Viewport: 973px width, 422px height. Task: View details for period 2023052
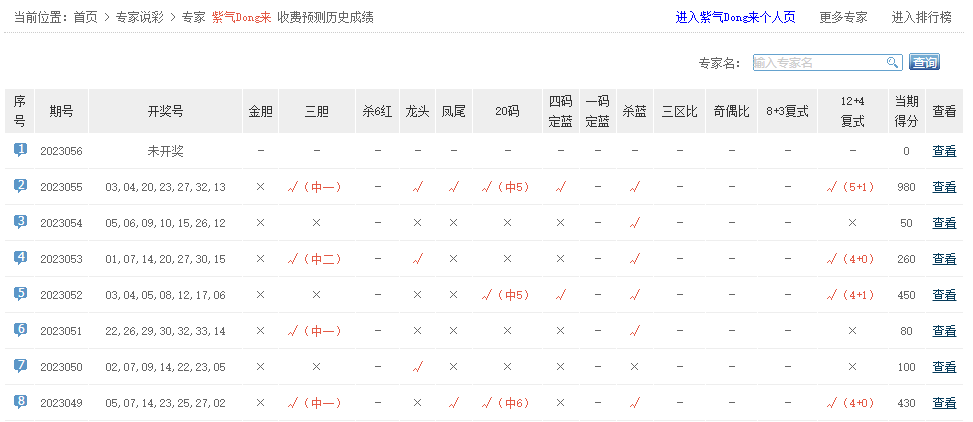pyautogui.click(x=943, y=295)
